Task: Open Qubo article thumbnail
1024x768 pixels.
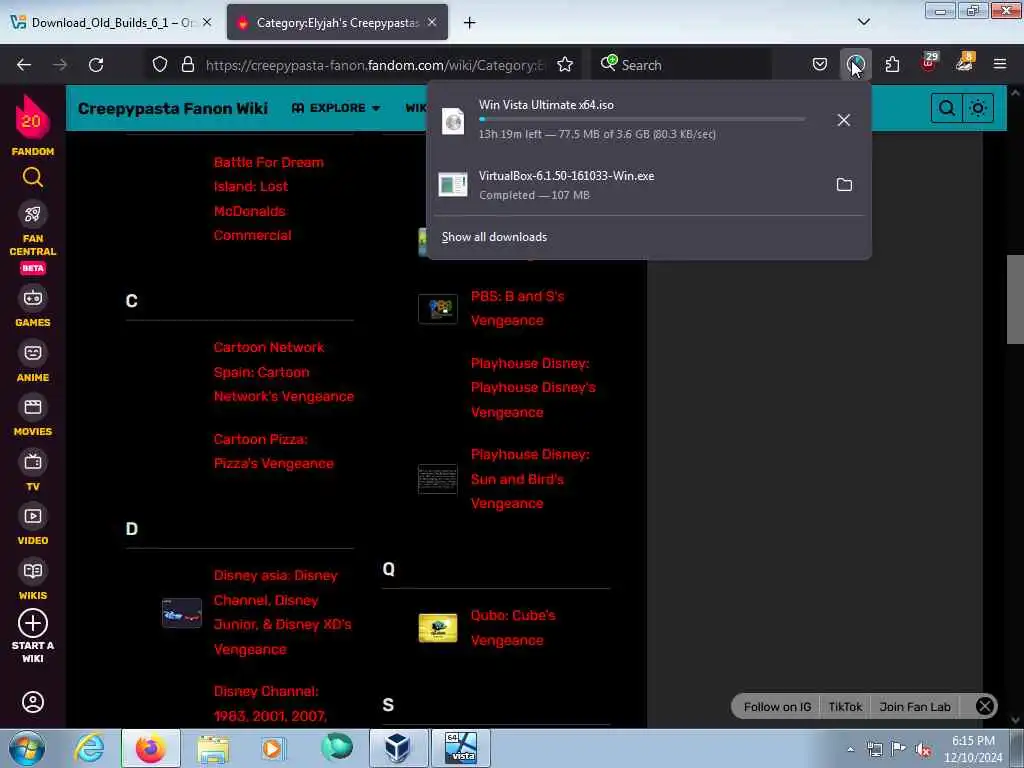Action: tap(438, 628)
